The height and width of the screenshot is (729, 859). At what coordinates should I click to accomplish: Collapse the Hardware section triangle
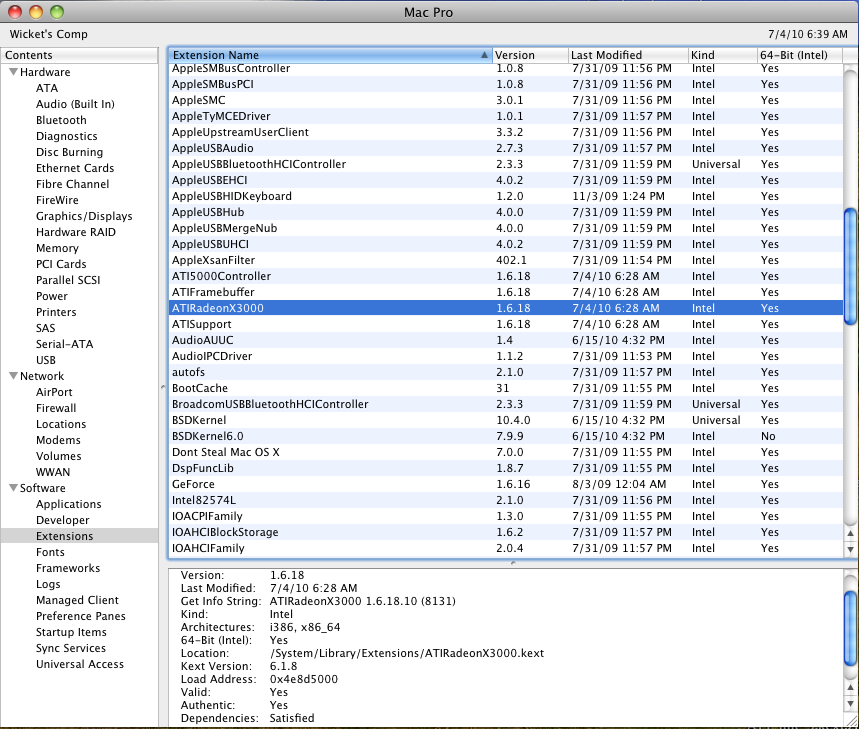[13, 72]
